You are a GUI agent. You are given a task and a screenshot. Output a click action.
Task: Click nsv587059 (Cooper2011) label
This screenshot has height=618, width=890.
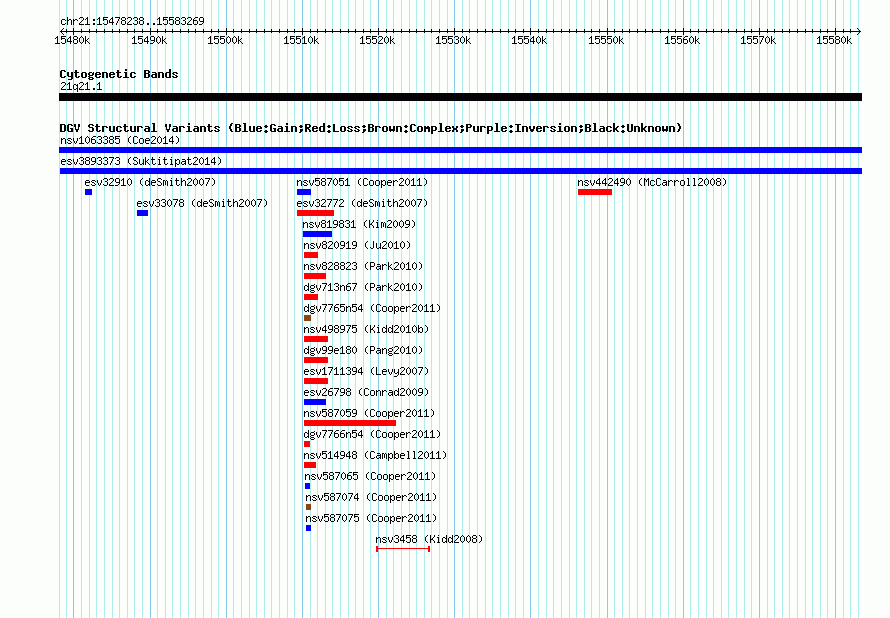pos(369,413)
